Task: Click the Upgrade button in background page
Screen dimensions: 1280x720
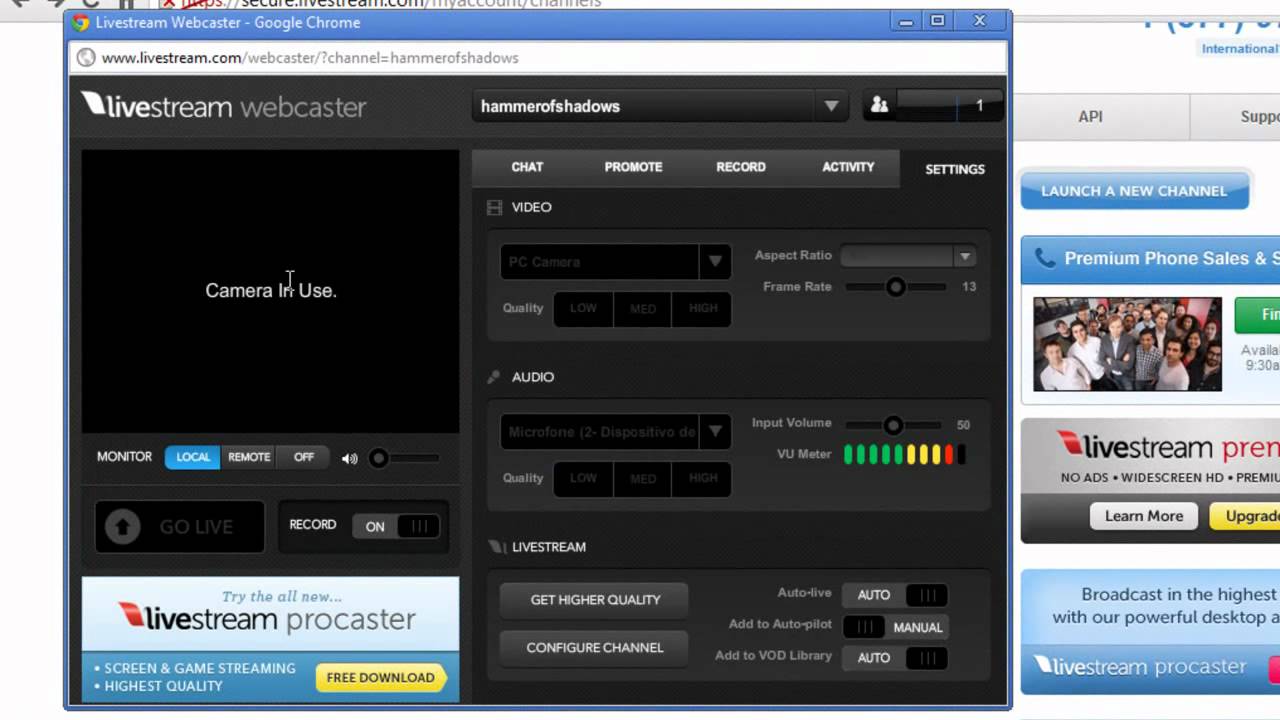Action: (x=1245, y=516)
